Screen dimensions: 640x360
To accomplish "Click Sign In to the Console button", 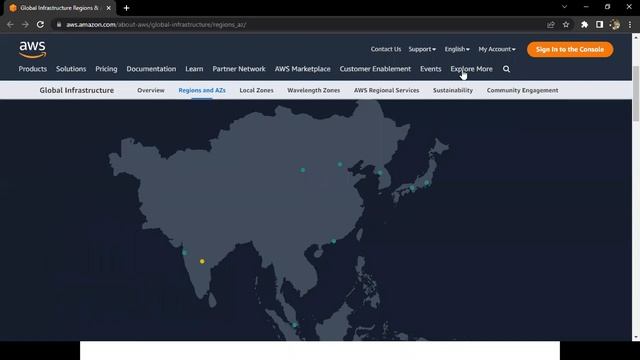I will 570,49.
